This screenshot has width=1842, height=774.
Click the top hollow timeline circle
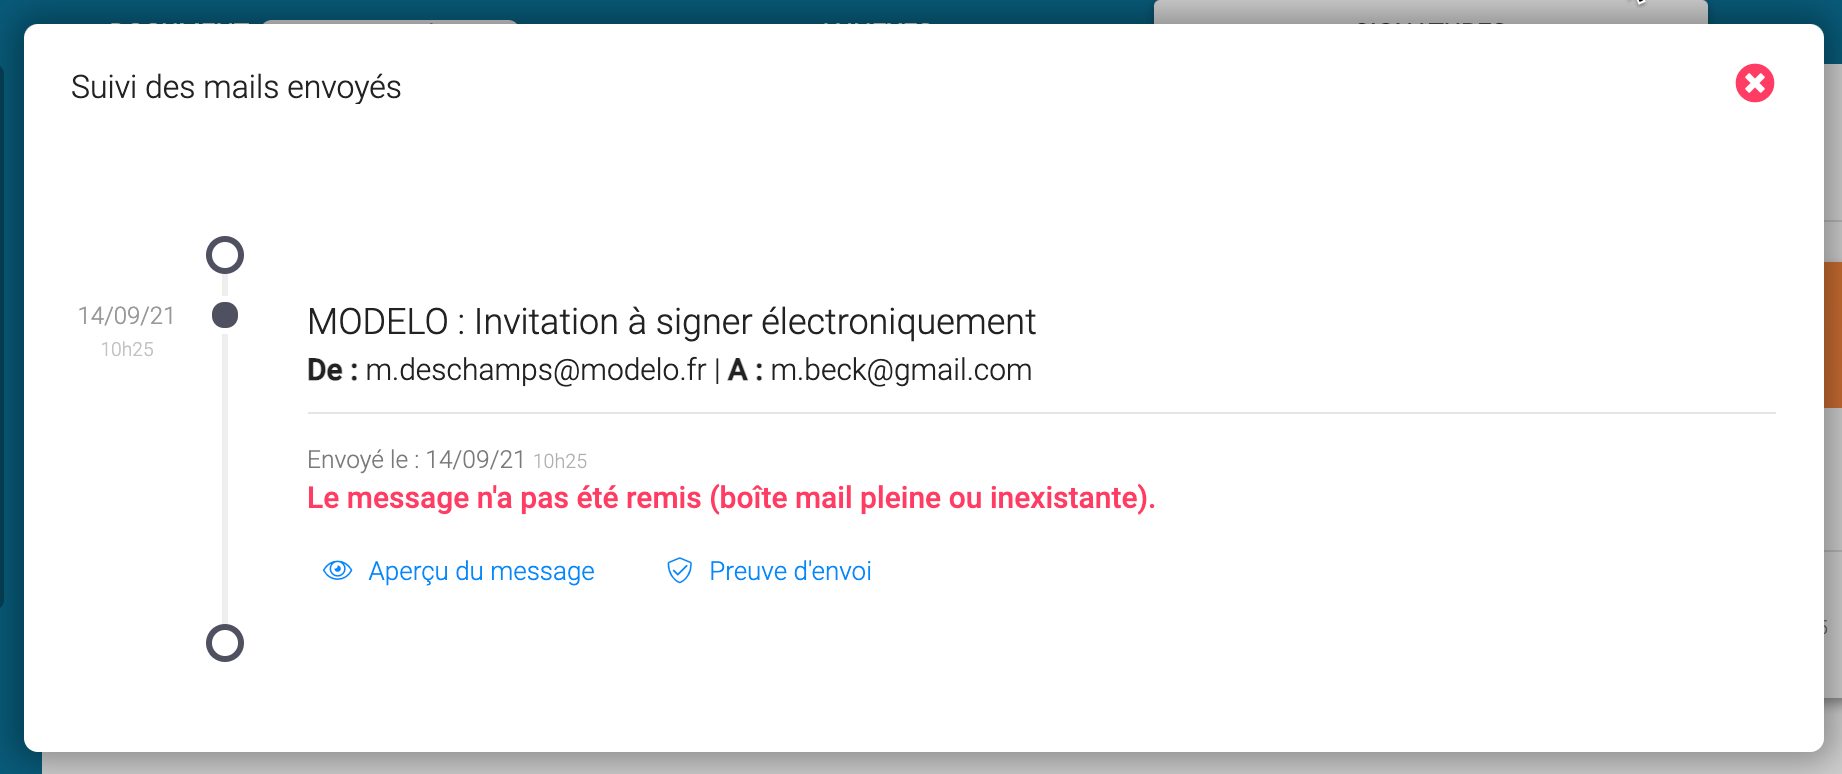point(225,255)
